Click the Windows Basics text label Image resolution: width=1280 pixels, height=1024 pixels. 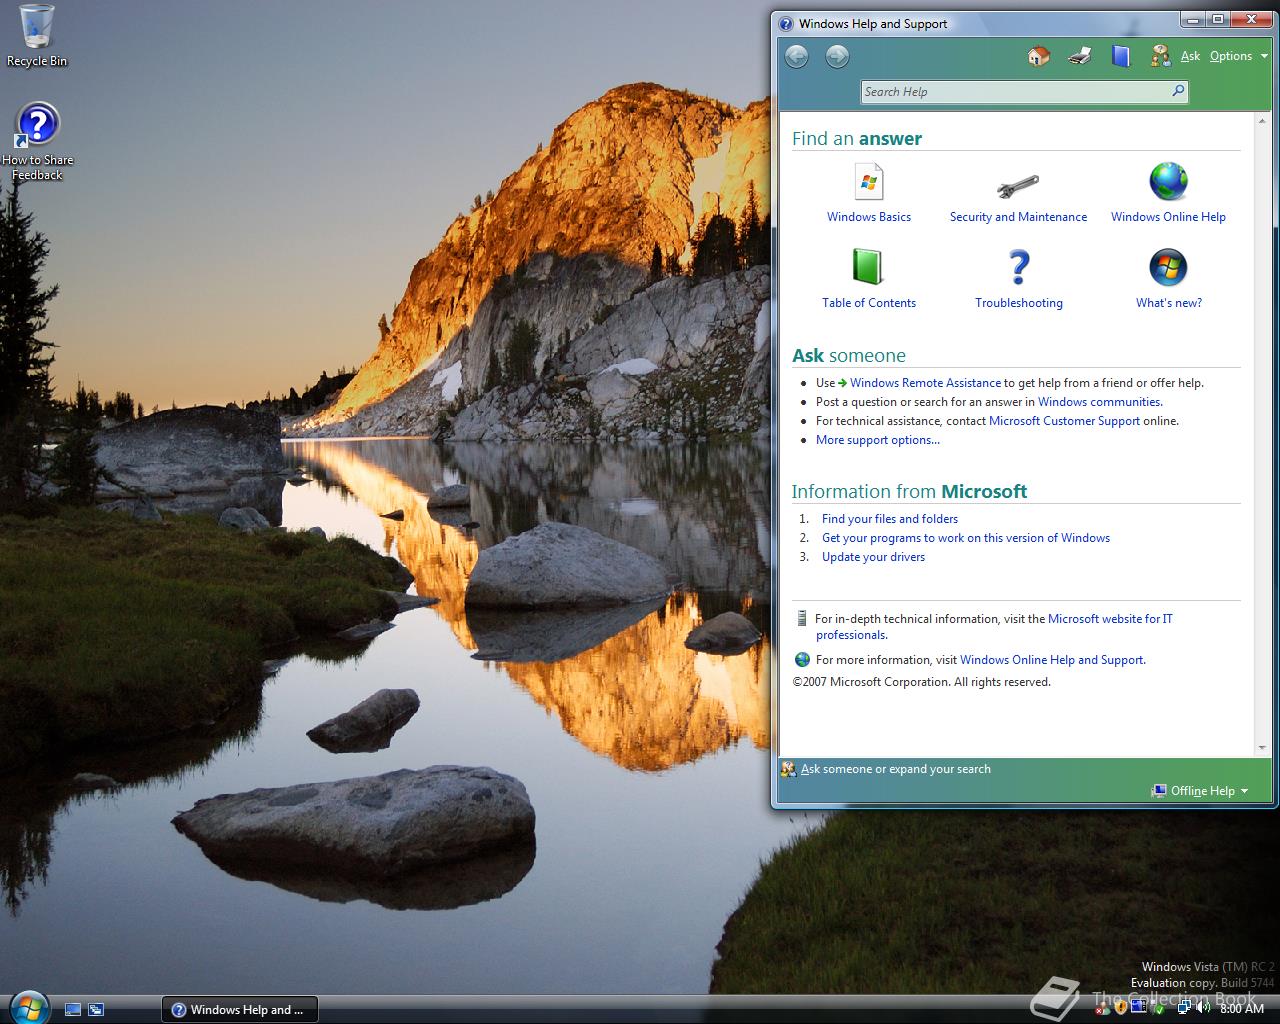869,217
